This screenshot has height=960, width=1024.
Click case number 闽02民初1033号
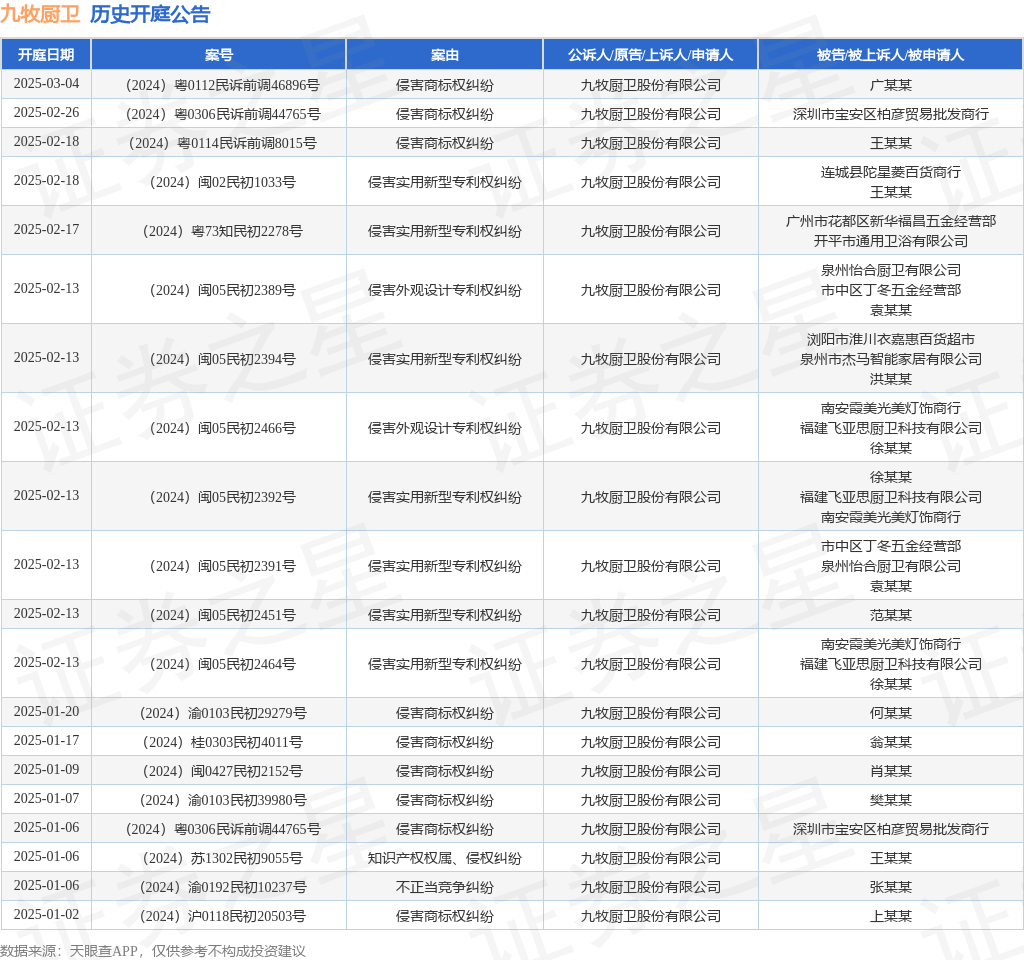click(x=223, y=182)
